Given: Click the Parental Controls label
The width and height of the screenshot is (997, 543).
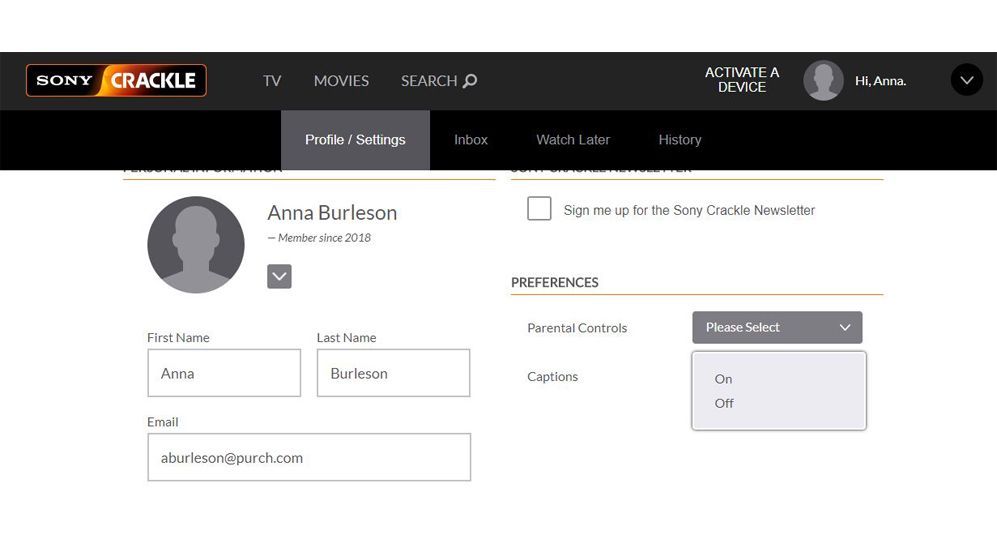Looking at the screenshot, I should (x=577, y=328).
